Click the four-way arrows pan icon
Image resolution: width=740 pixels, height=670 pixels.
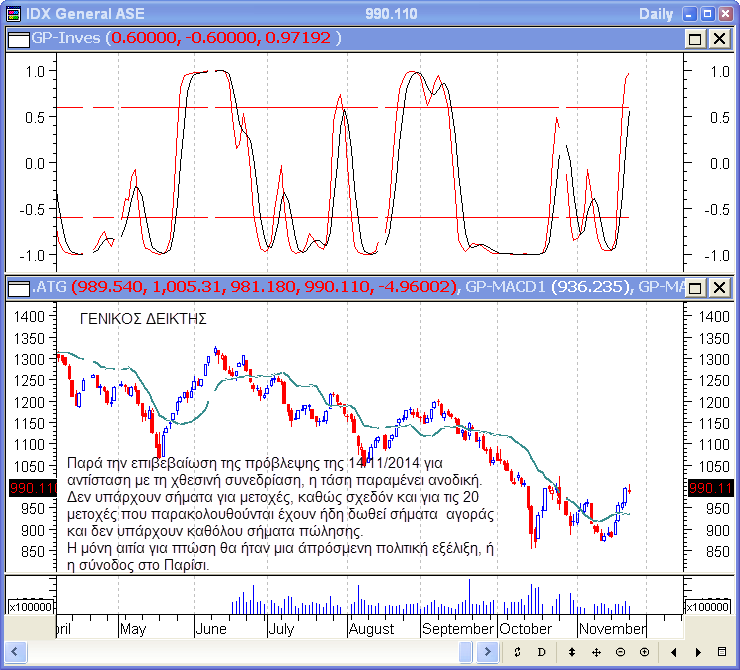point(596,652)
